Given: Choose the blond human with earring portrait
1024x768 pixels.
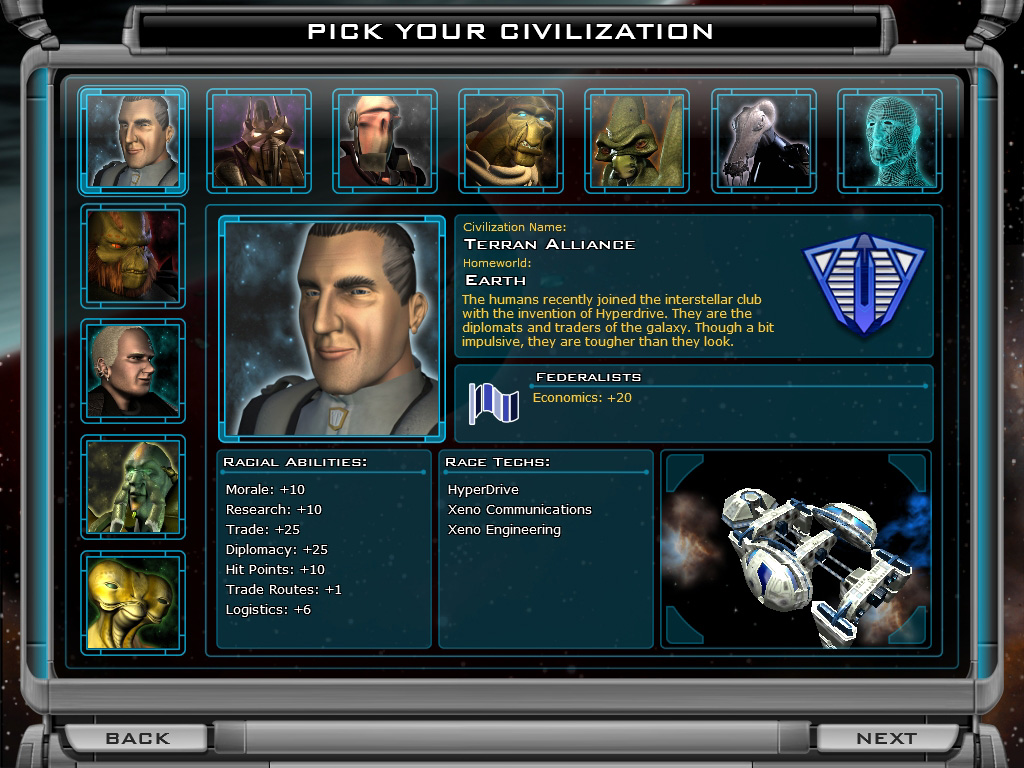Looking at the screenshot, I should tap(133, 372).
